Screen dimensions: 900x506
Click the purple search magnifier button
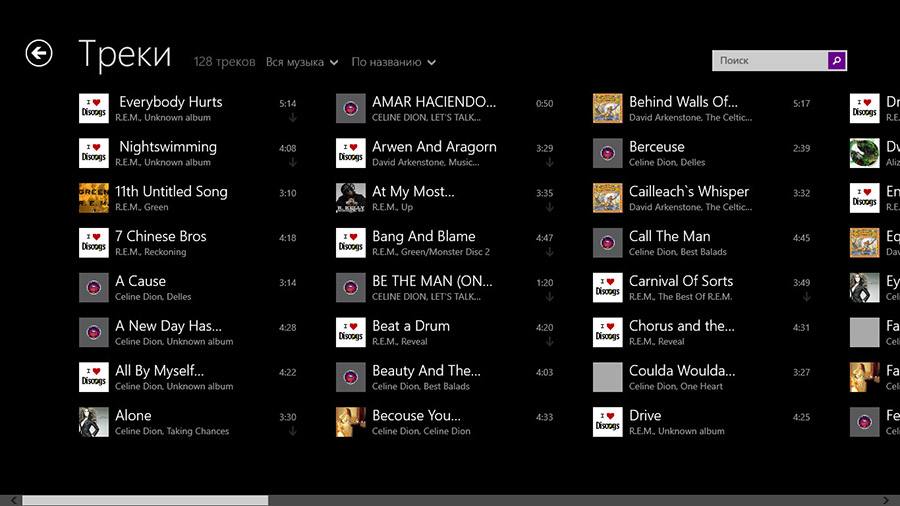click(x=836, y=60)
